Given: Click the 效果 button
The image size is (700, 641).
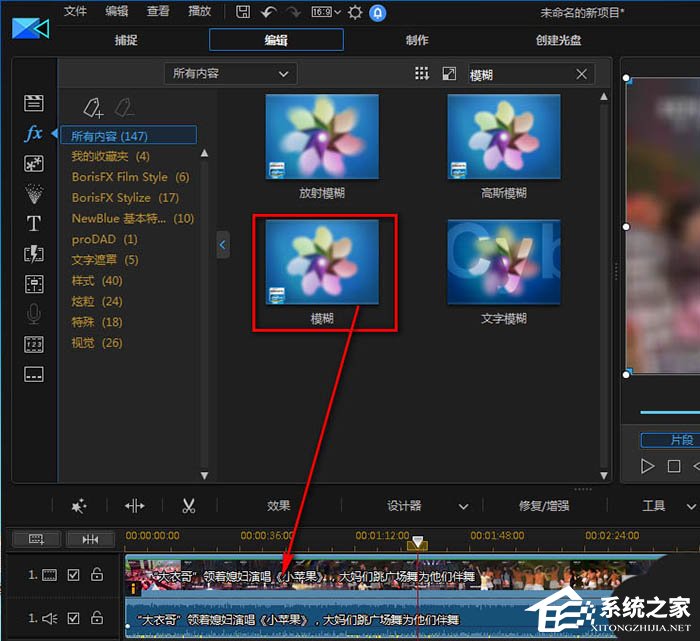Looking at the screenshot, I should (279, 506).
